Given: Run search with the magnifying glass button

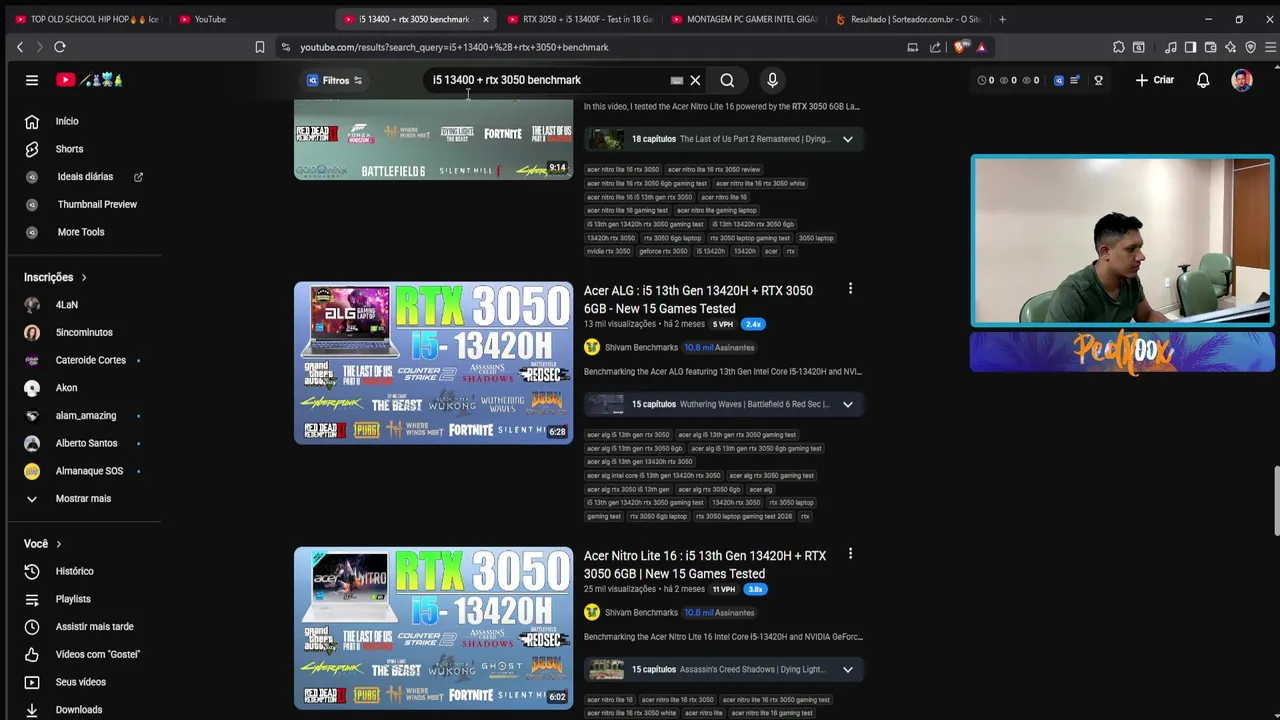Looking at the screenshot, I should click(x=727, y=80).
